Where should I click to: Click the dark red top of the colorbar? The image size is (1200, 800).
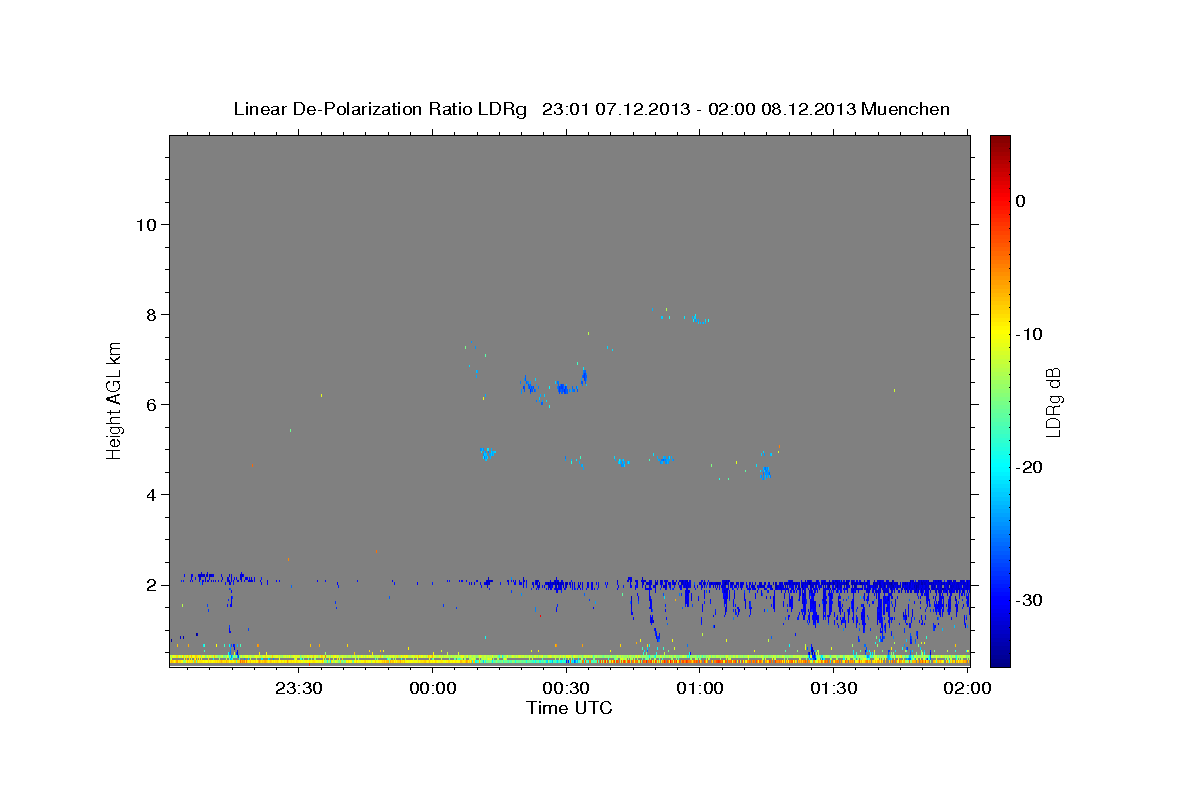tap(1000, 142)
